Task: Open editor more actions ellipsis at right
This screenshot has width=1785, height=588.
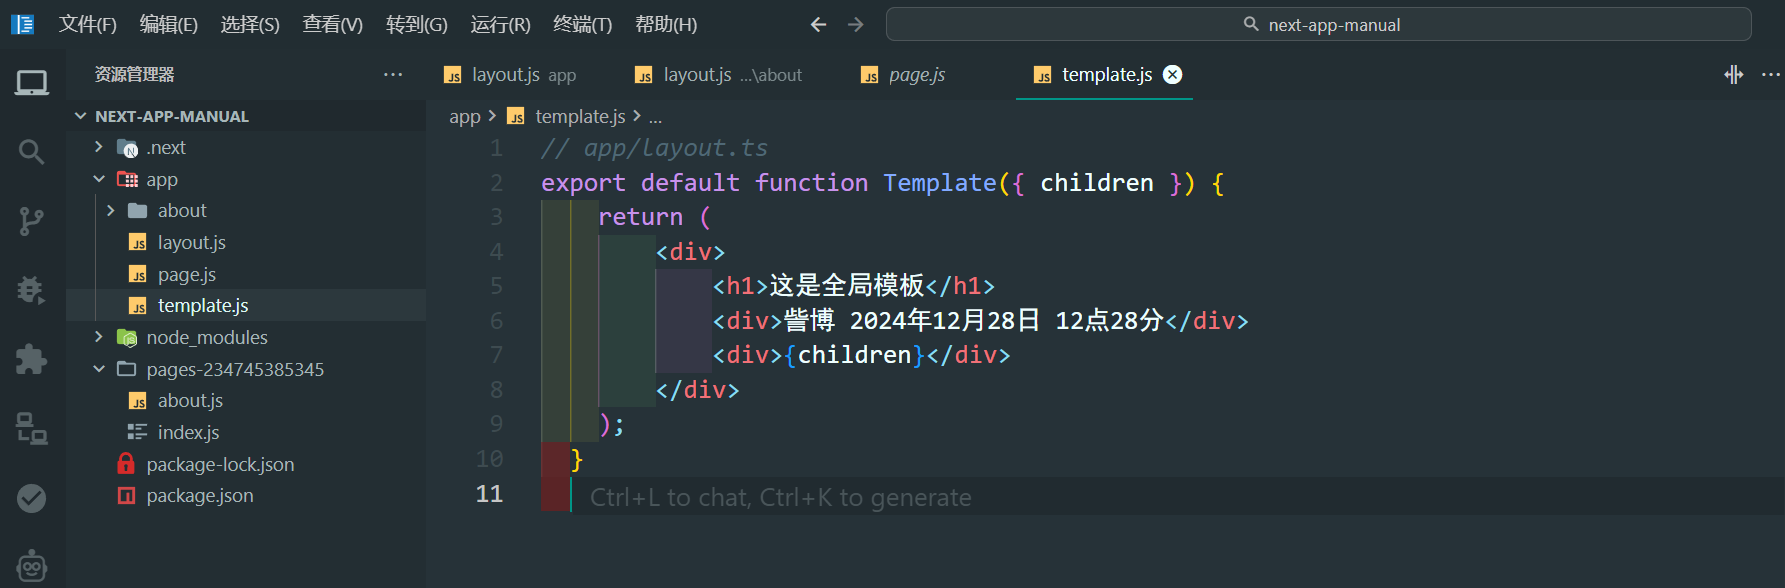Action: pyautogui.click(x=1770, y=74)
